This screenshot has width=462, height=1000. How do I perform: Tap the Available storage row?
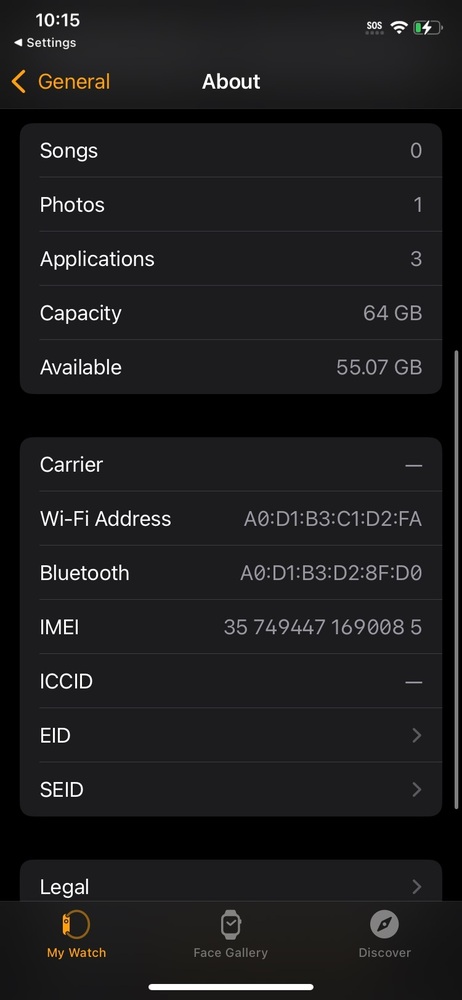231,367
